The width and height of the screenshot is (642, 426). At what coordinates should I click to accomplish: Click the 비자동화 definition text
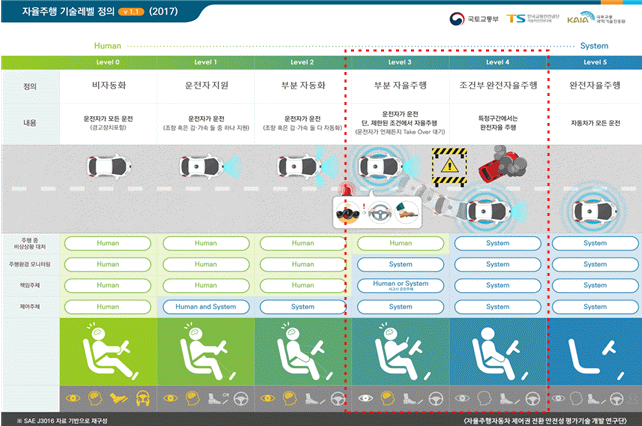[x=109, y=85]
